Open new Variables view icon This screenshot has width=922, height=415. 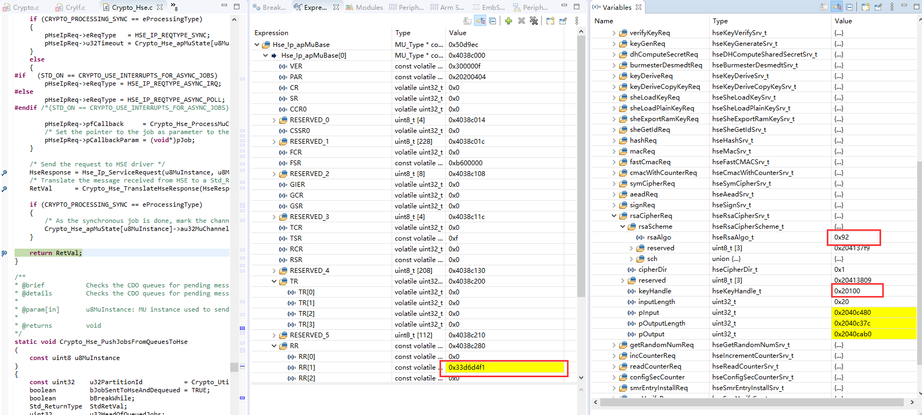coord(865,6)
